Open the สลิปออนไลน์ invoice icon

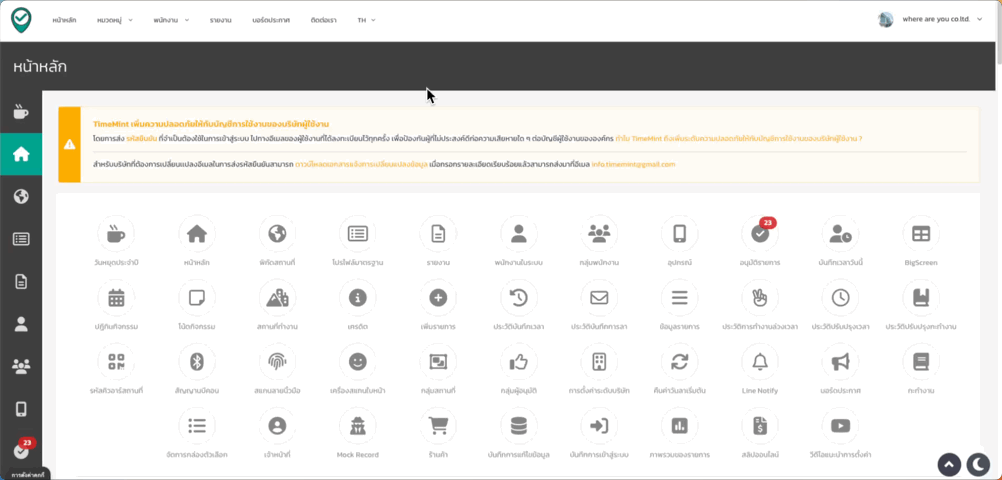[x=760, y=426]
